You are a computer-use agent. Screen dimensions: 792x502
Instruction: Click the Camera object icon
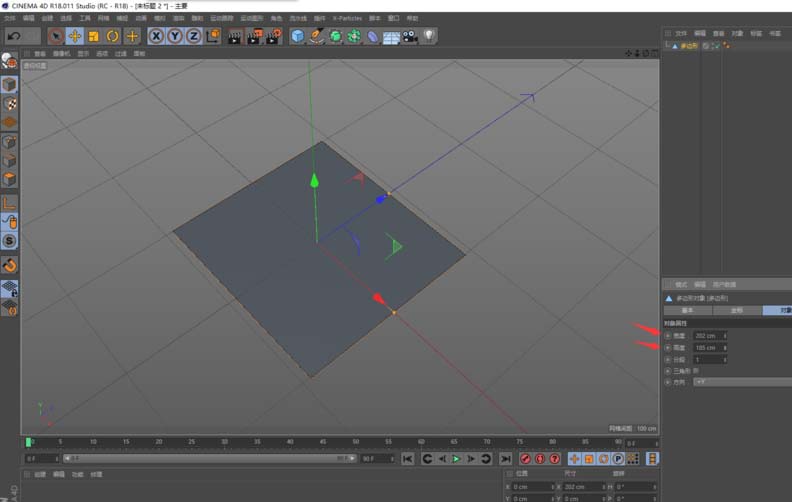410,36
